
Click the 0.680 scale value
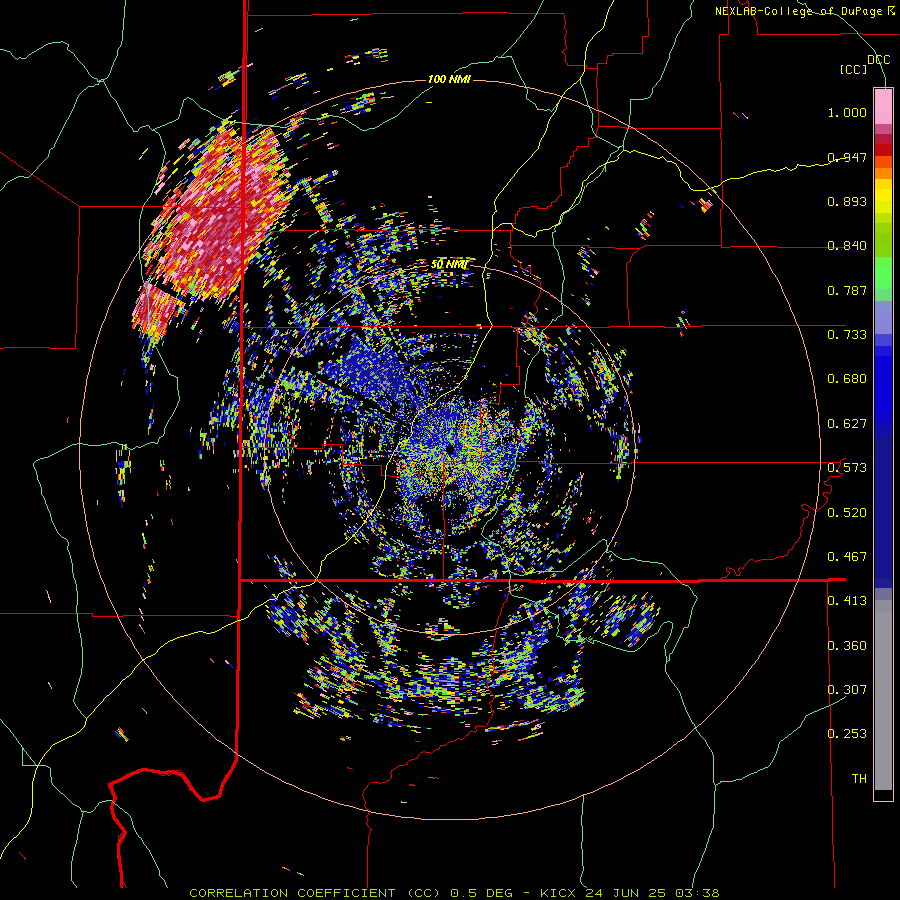pyautogui.click(x=847, y=379)
